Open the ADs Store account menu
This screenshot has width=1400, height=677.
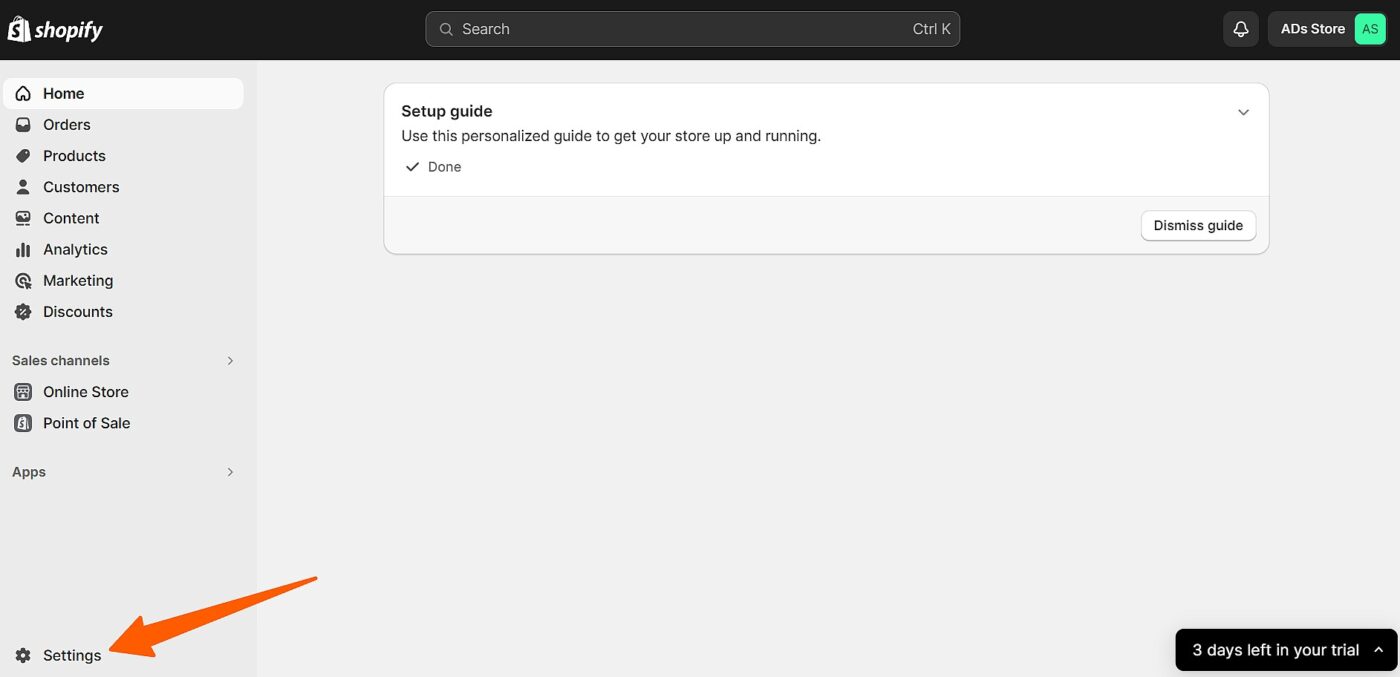pos(1330,29)
